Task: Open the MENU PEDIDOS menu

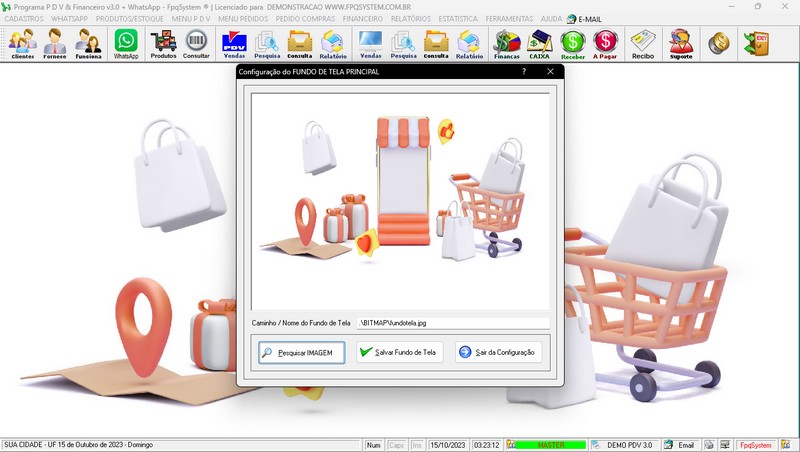Action: point(243,19)
